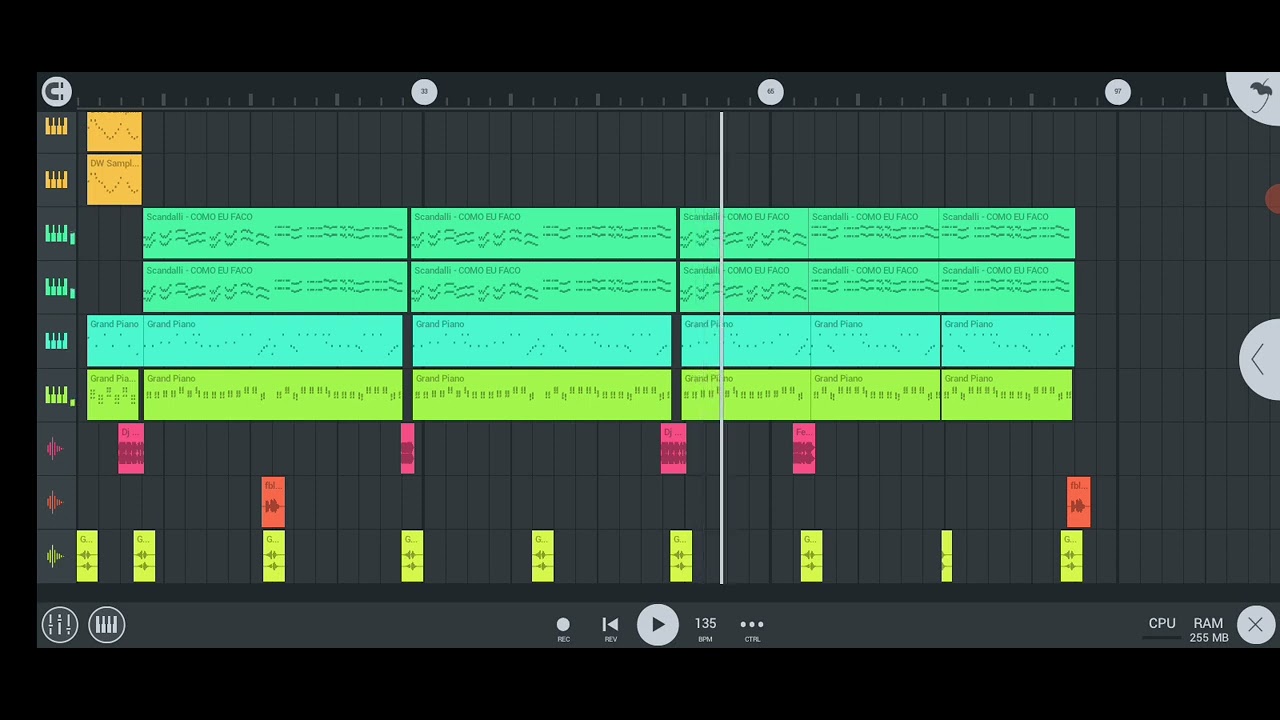
Task: Select the DW Sampl... track's keyboard icon
Action: coord(56,180)
